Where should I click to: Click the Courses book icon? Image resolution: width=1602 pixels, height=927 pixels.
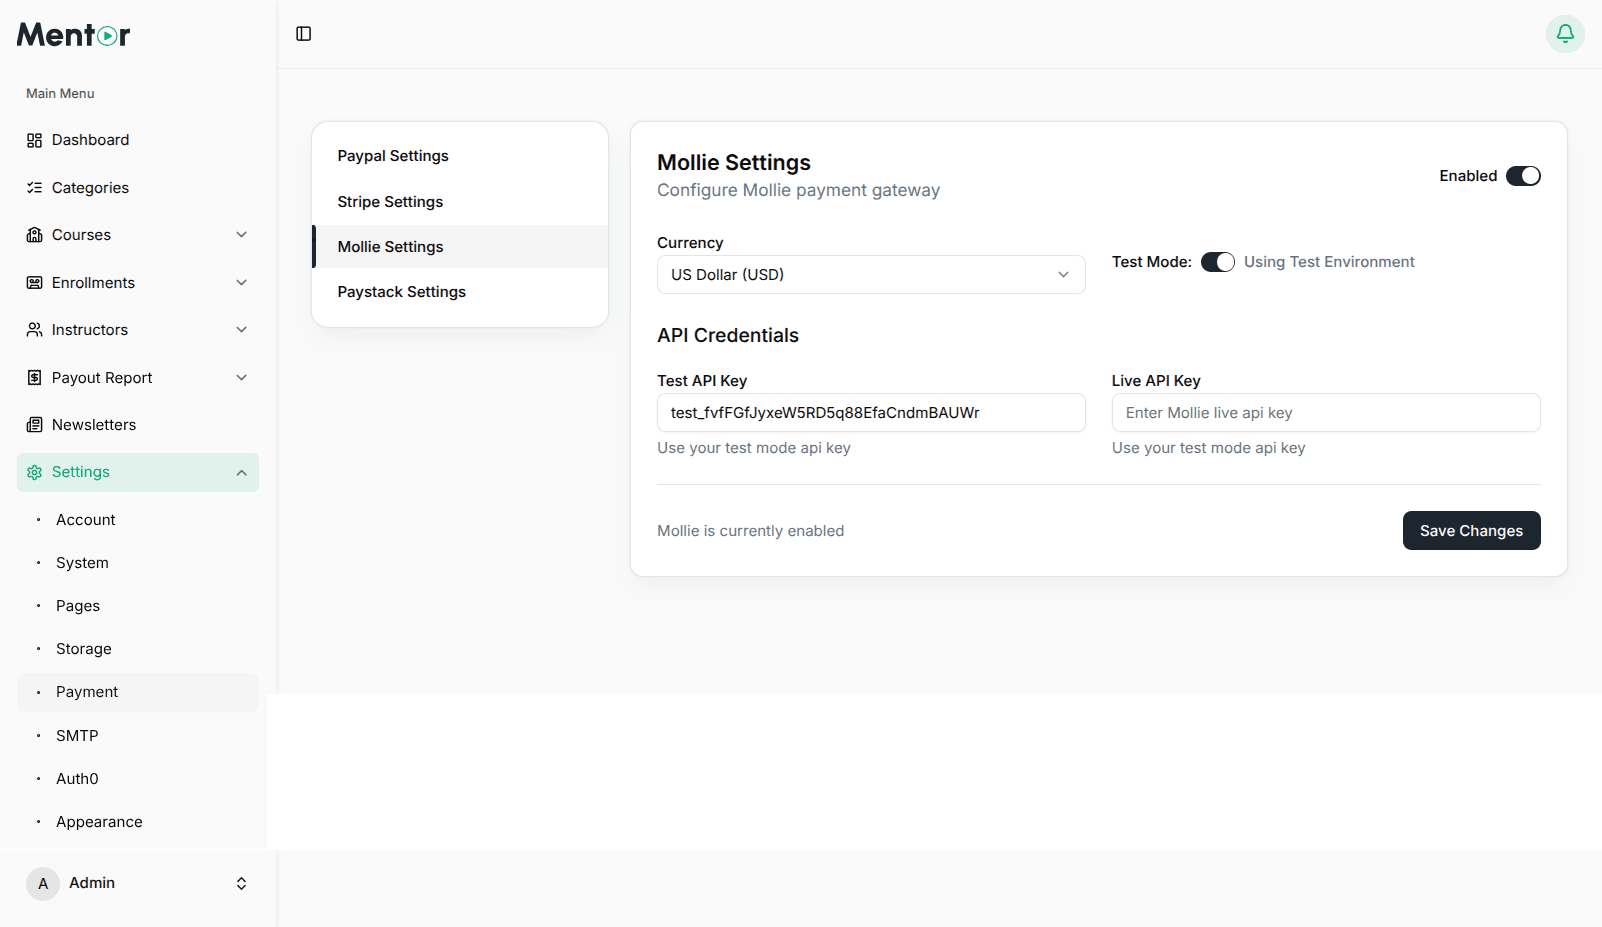(x=33, y=234)
